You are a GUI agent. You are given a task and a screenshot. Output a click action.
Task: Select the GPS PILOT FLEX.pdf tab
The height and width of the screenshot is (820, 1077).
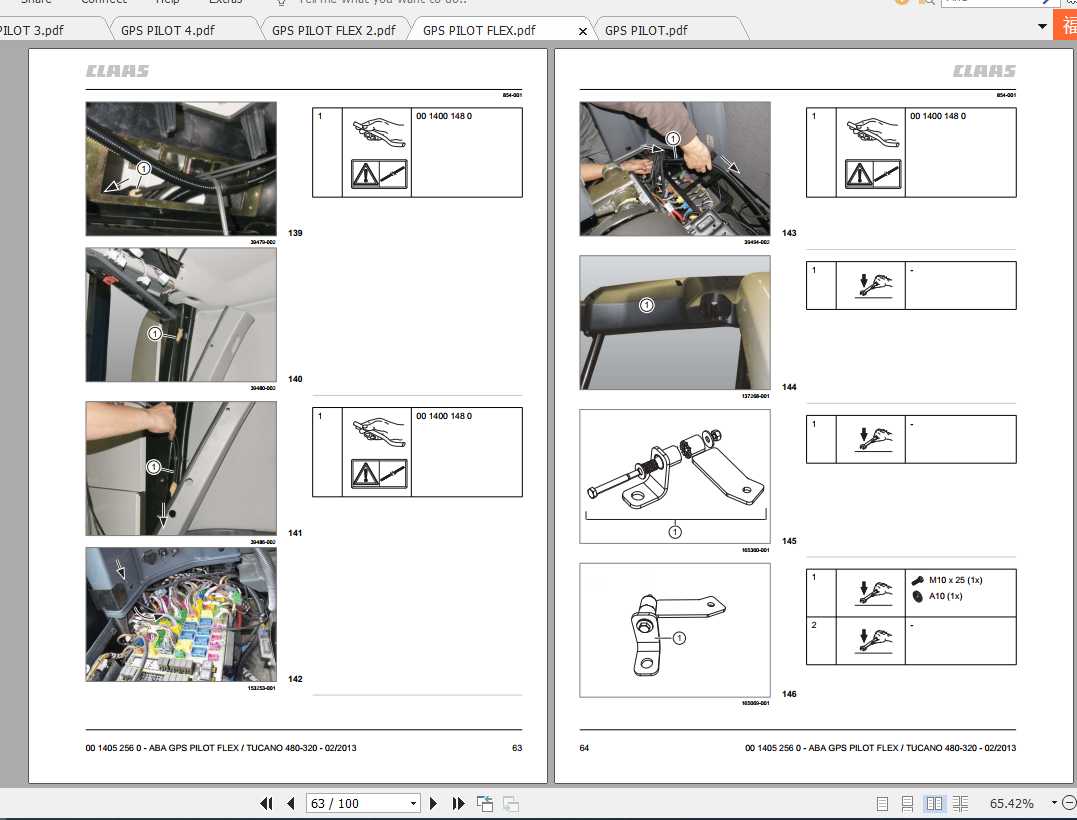tap(479, 30)
